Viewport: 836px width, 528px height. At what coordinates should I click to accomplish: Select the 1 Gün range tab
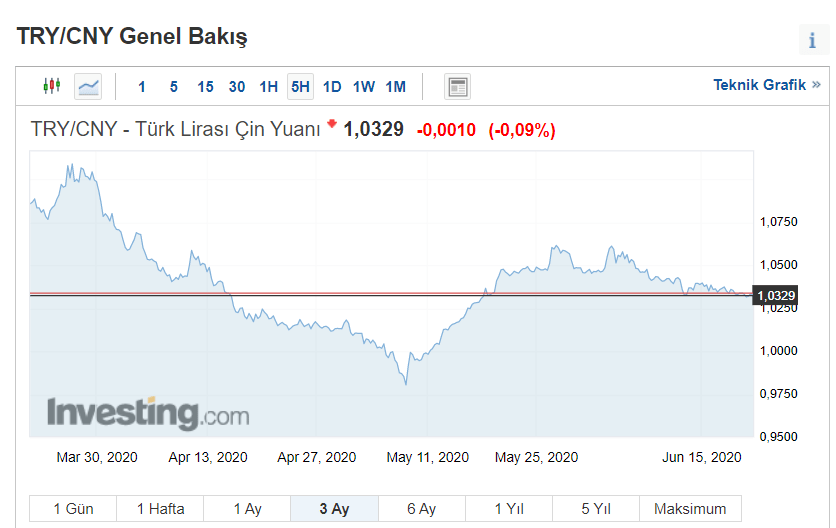pos(73,509)
